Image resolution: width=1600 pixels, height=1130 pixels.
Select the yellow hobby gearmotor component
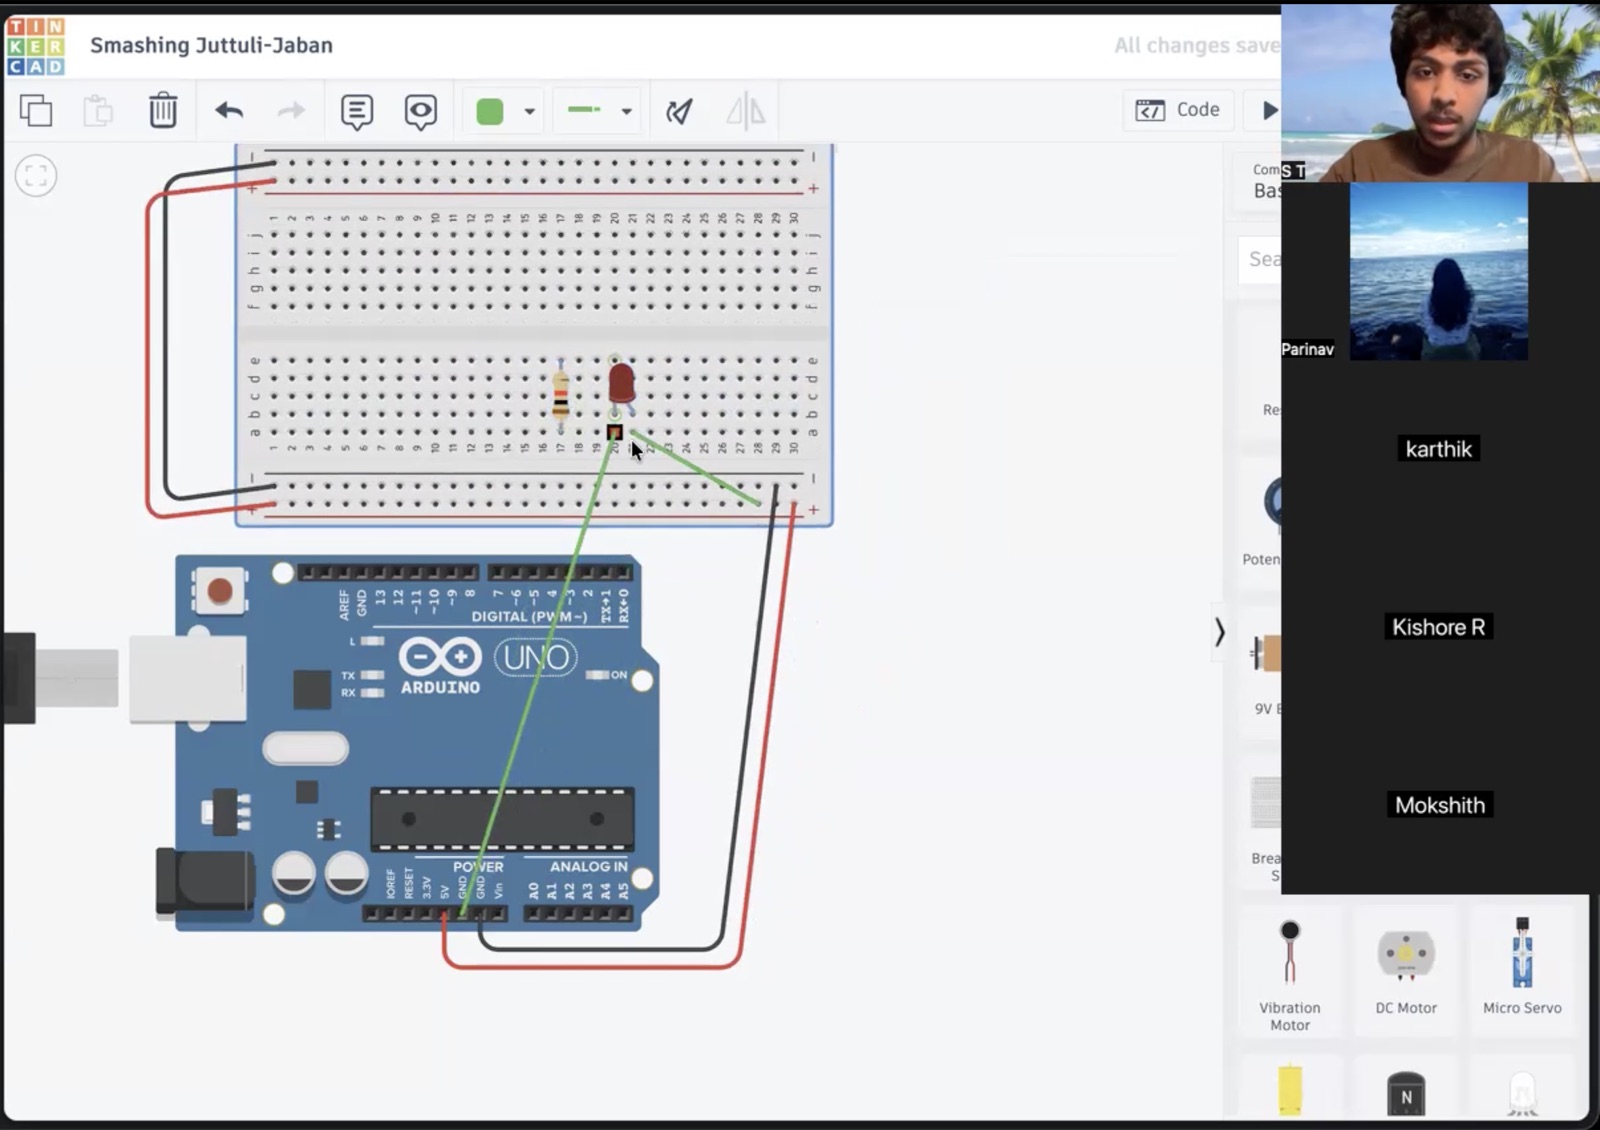[x=1290, y=1090]
